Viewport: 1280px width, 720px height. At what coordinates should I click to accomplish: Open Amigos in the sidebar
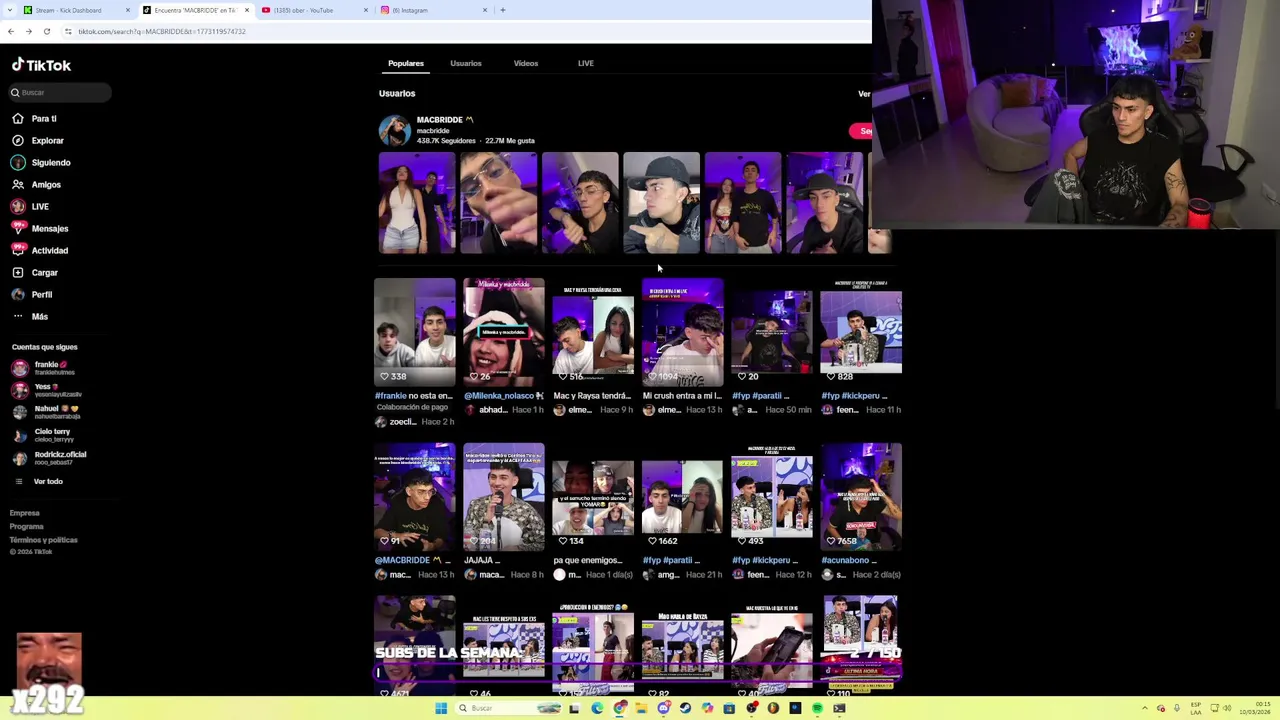[36, 184]
